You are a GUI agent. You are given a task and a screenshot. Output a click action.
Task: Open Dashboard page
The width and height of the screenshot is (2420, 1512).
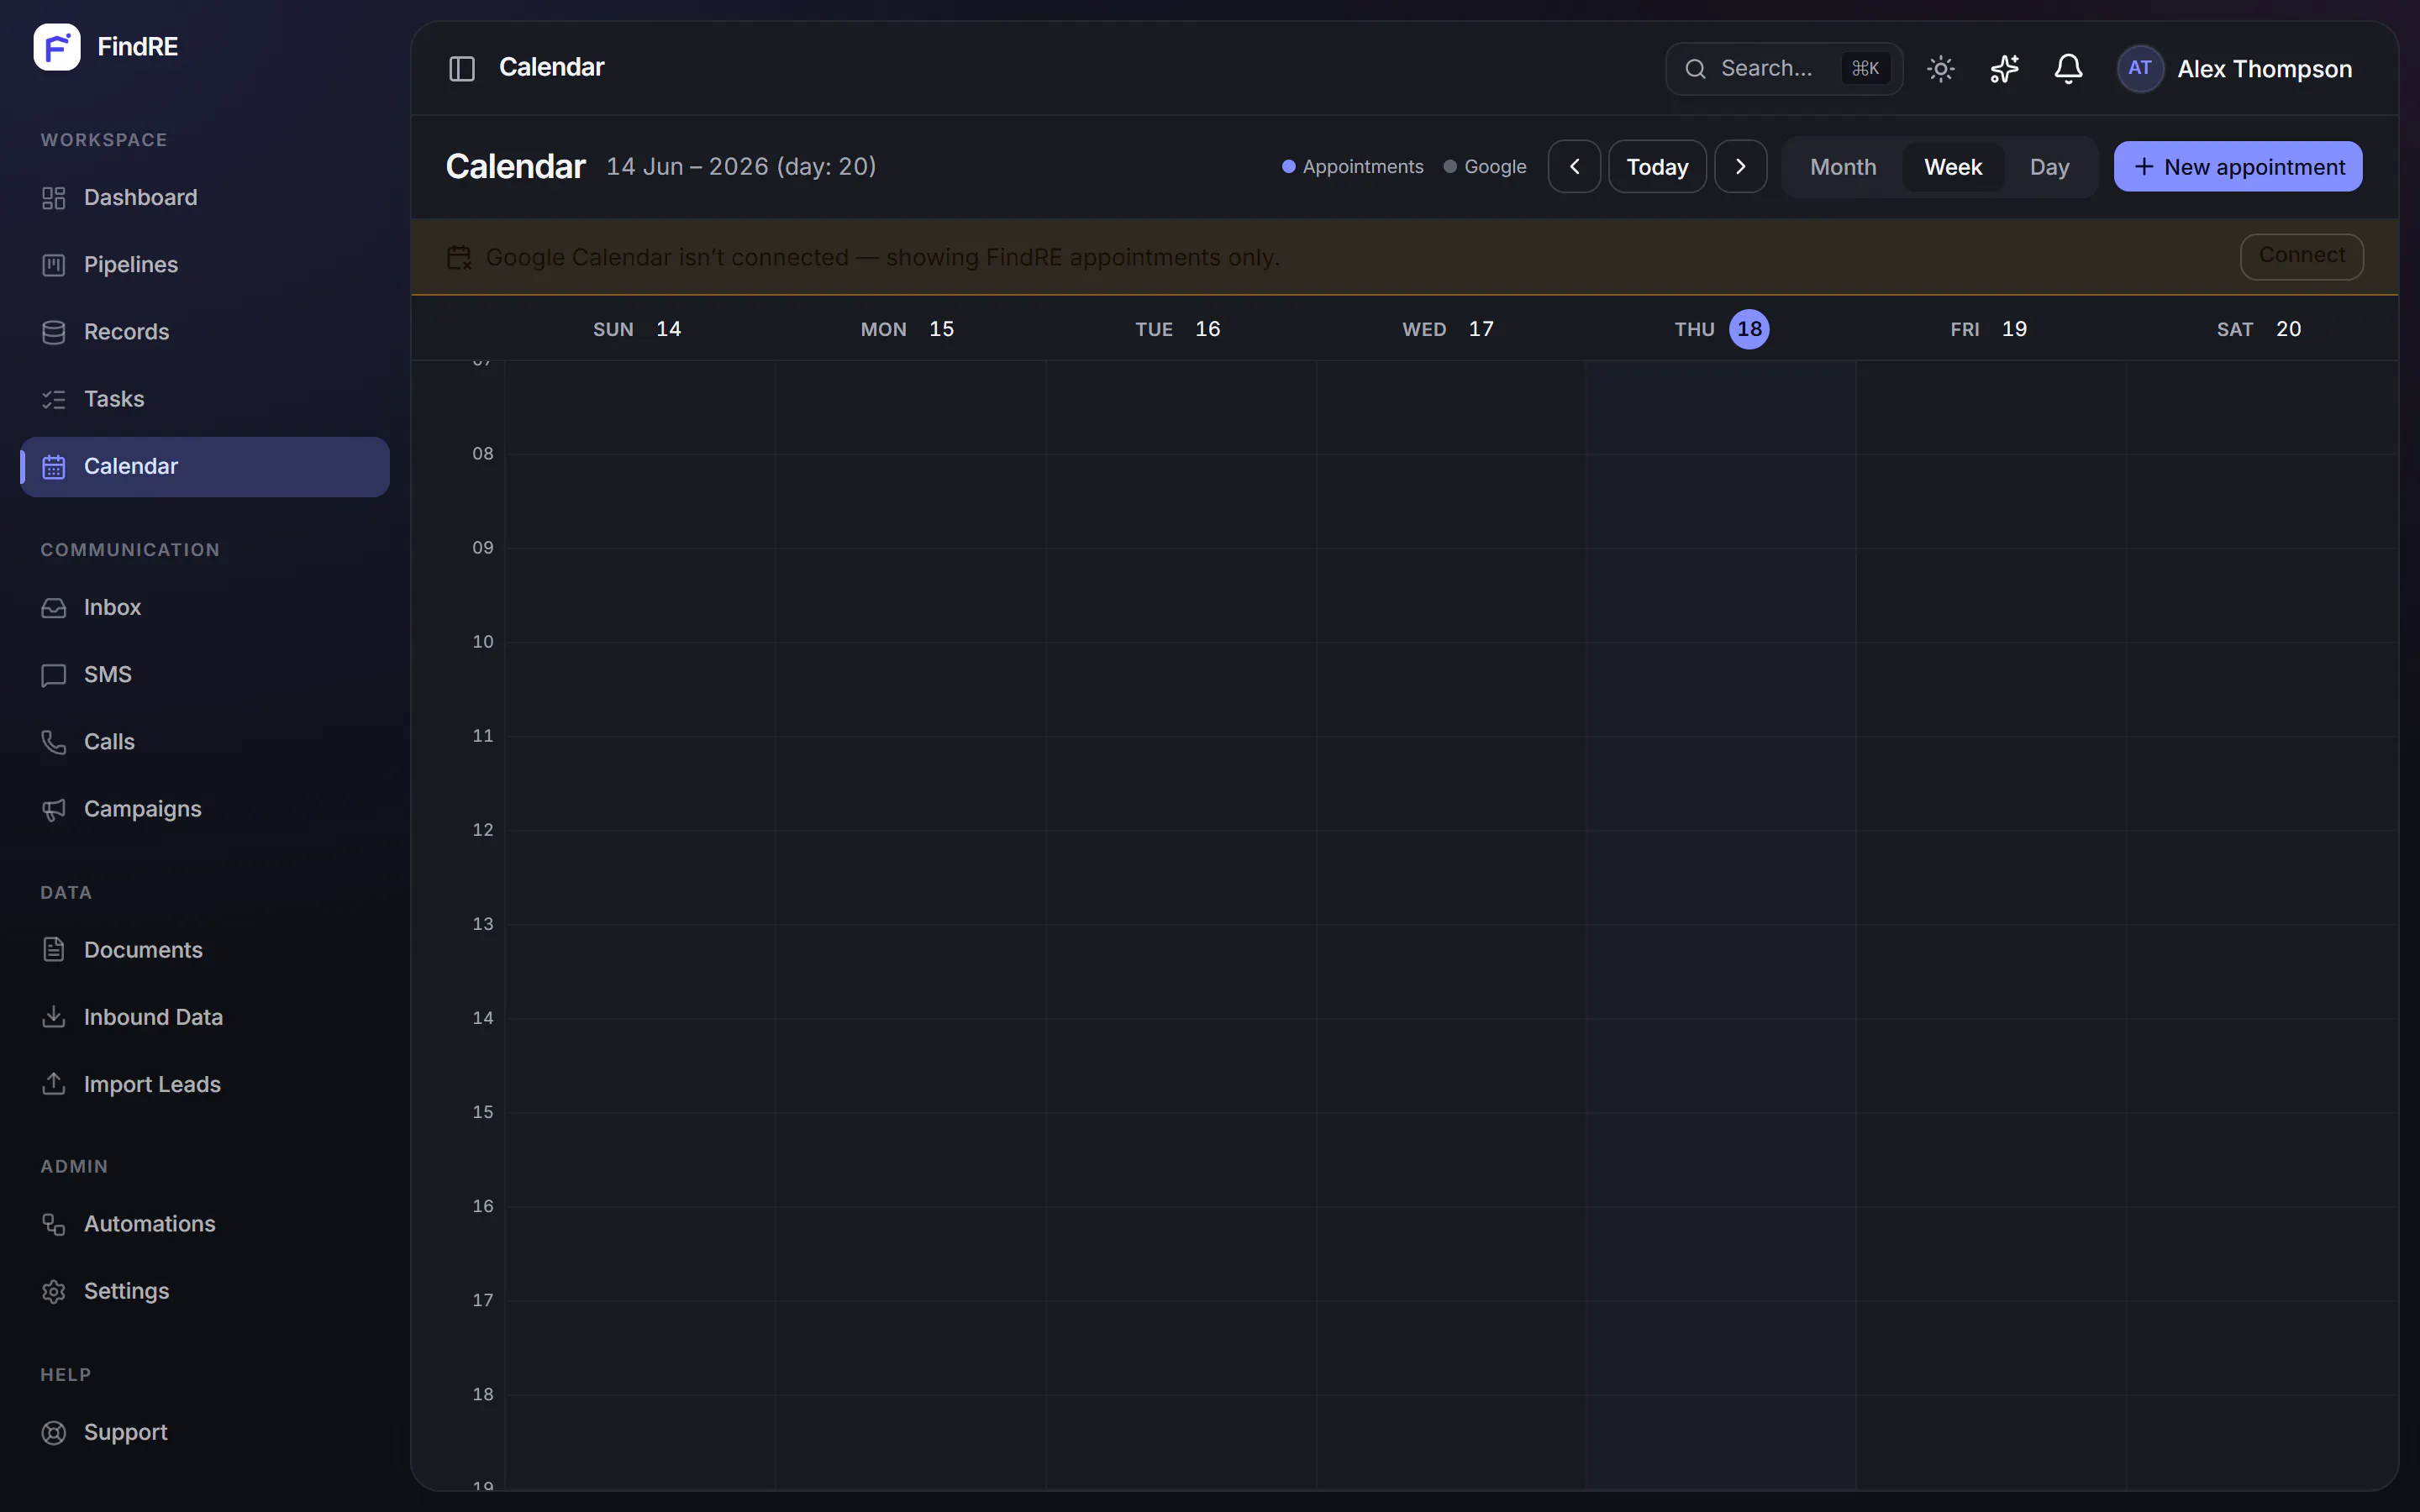pyautogui.click(x=205, y=198)
